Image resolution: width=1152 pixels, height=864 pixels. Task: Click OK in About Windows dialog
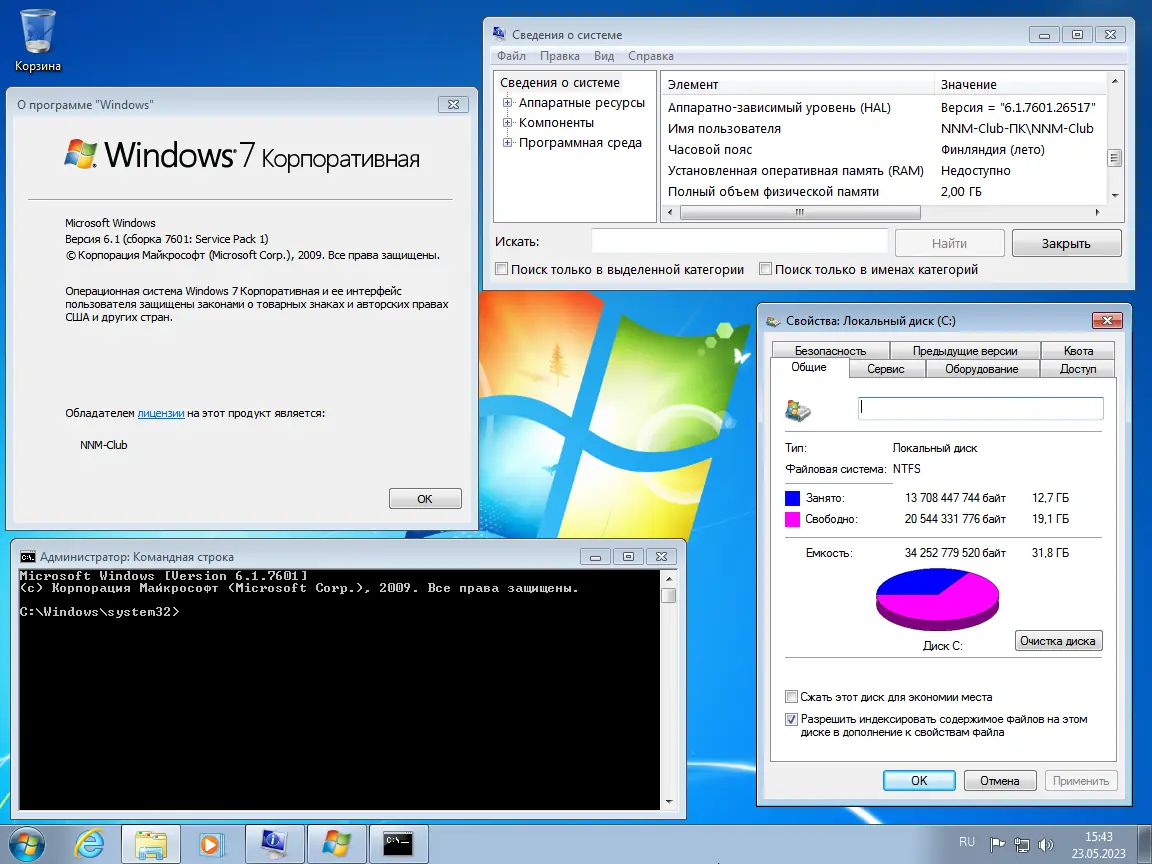pos(425,499)
